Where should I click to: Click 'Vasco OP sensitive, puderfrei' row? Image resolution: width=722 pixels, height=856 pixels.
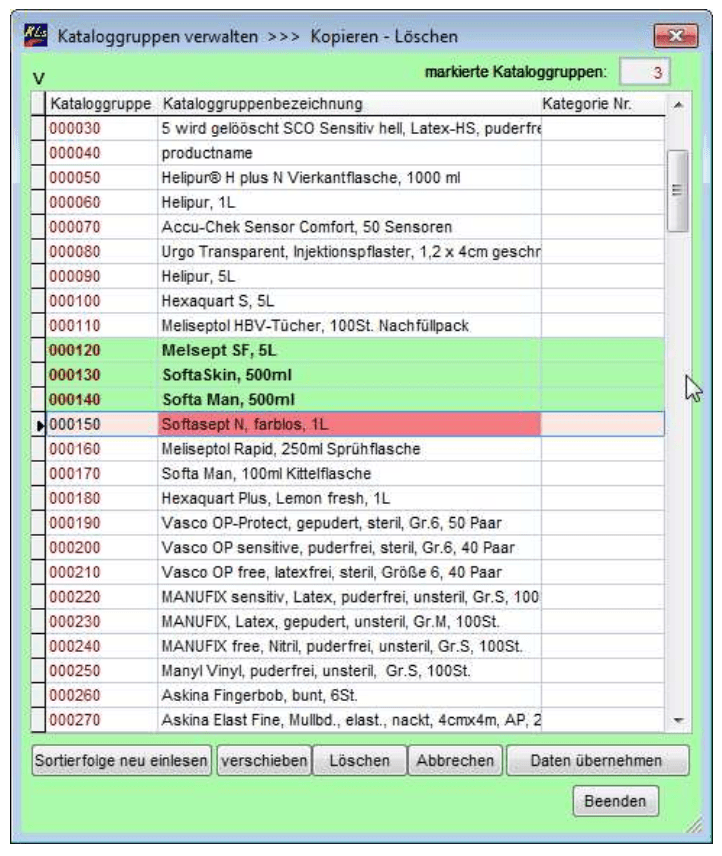point(349,548)
